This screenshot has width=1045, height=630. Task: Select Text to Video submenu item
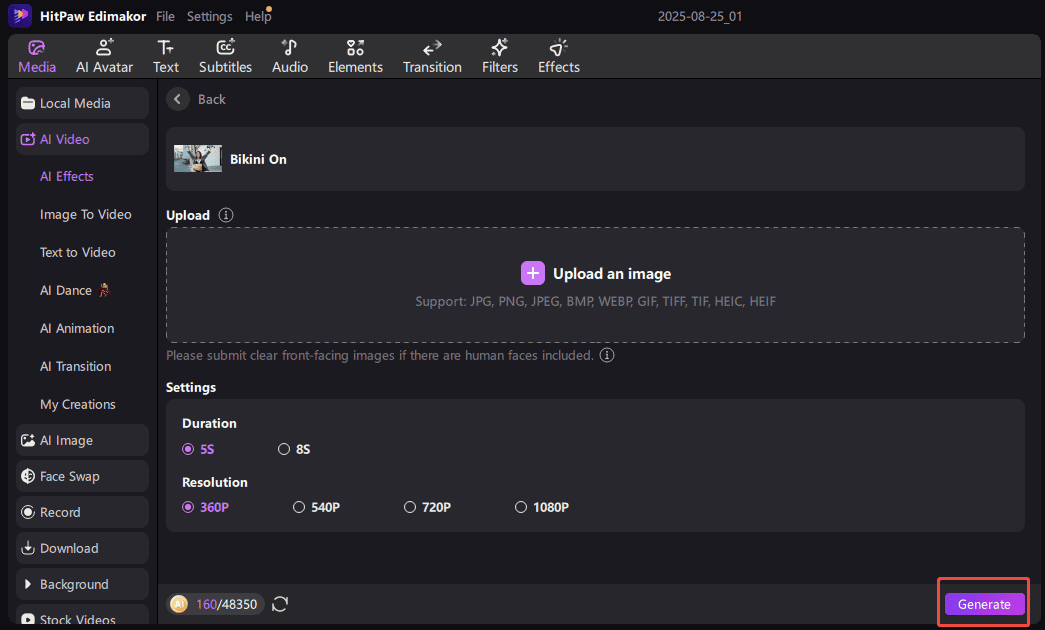77,253
